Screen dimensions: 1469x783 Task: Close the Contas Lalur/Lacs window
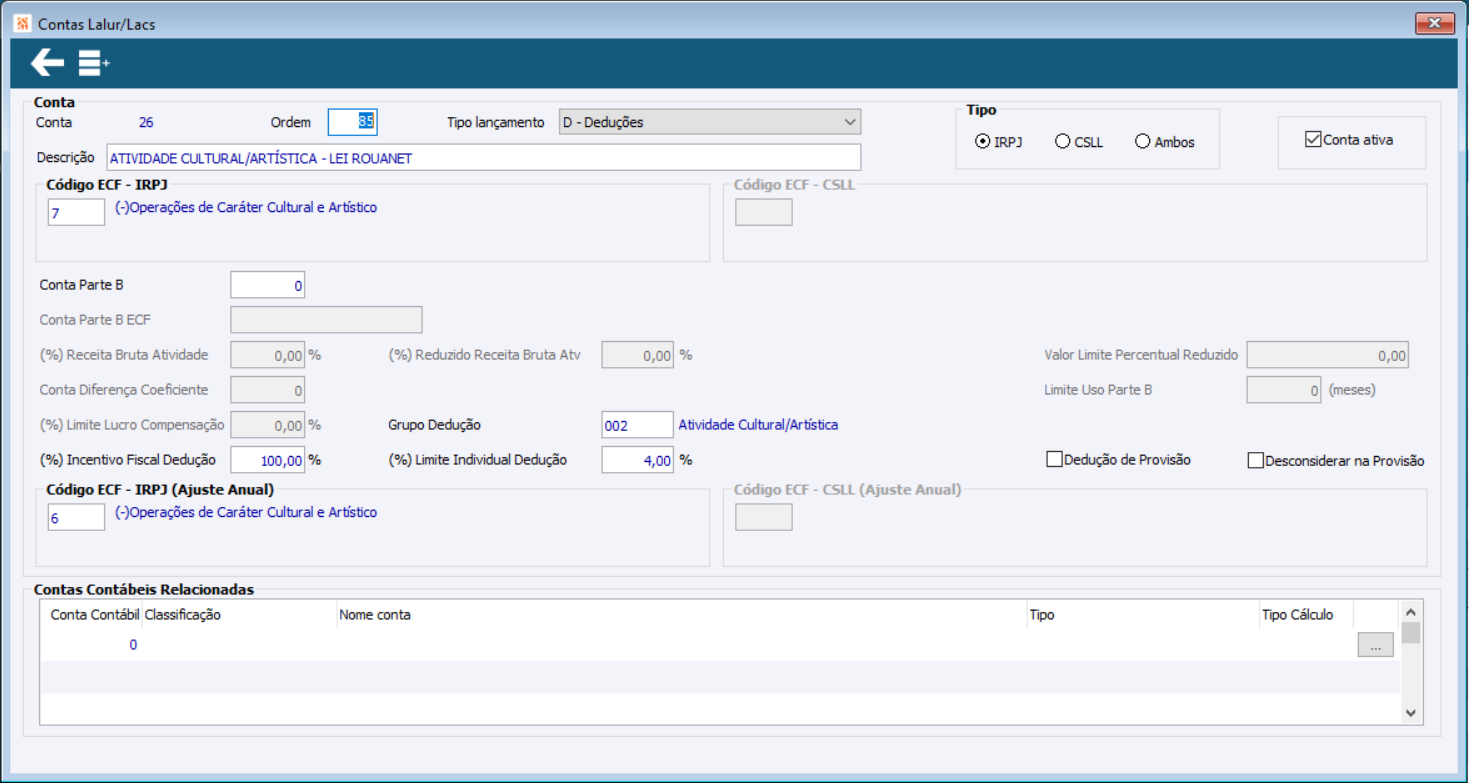point(1434,23)
